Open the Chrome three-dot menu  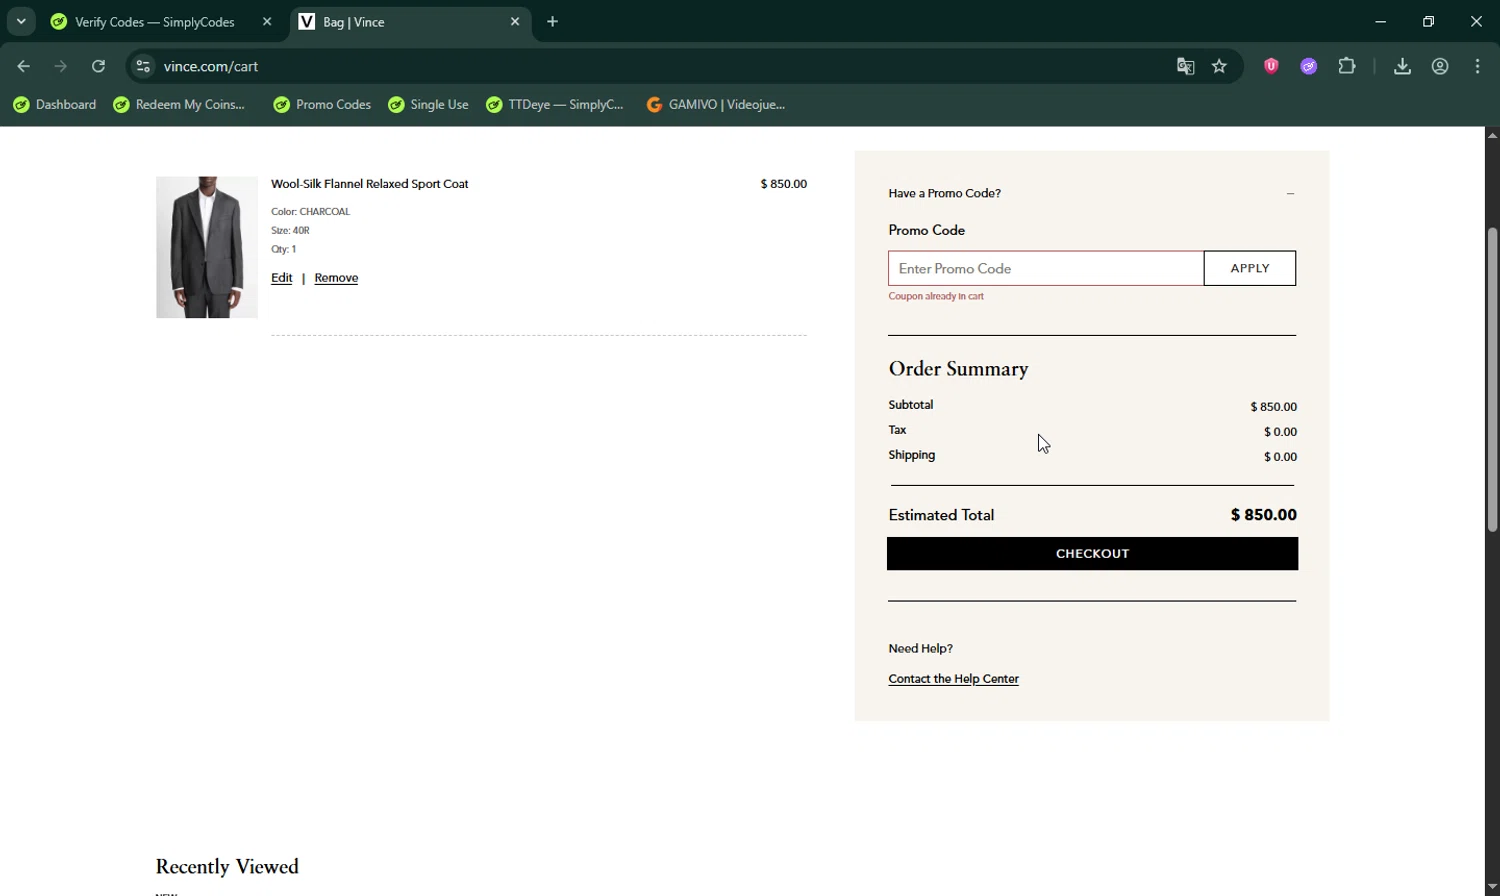point(1478,67)
